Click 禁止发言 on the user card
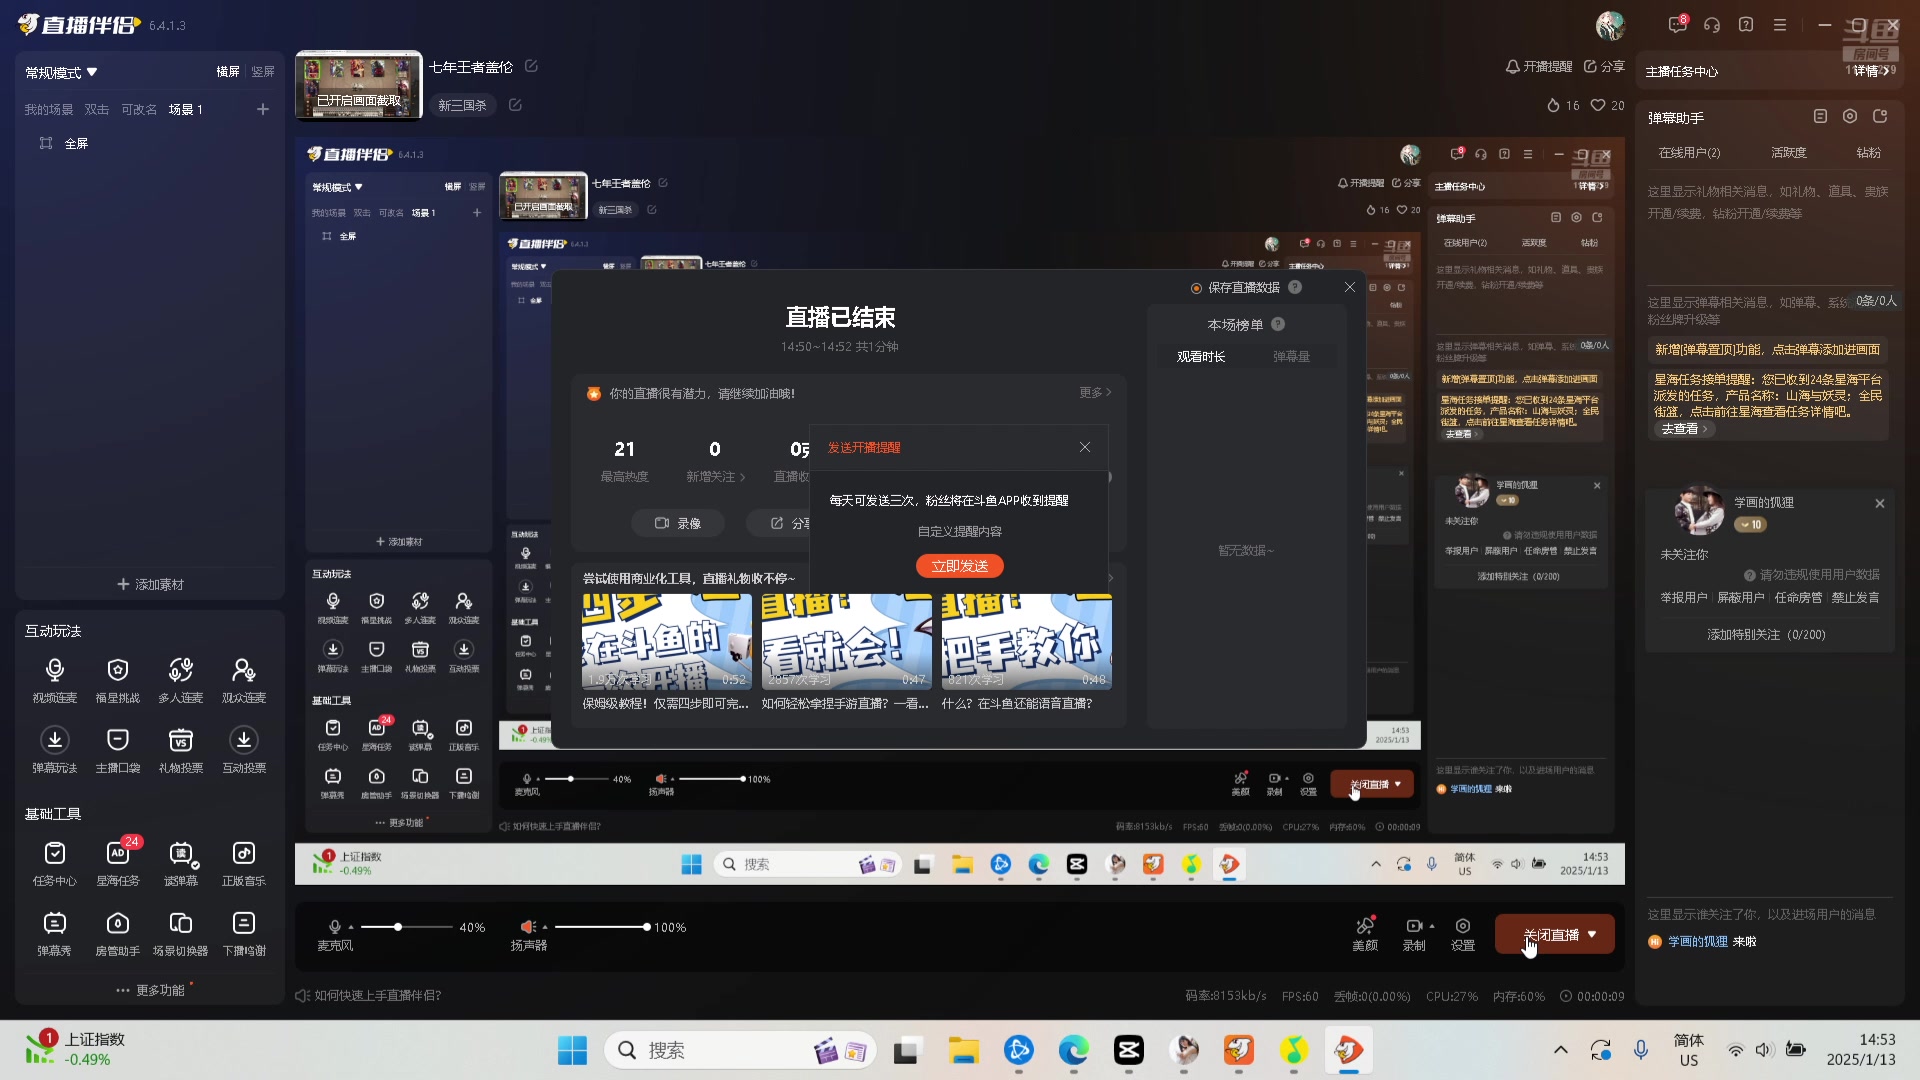Viewport: 1920px width, 1080px height. tap(1855, 598)
